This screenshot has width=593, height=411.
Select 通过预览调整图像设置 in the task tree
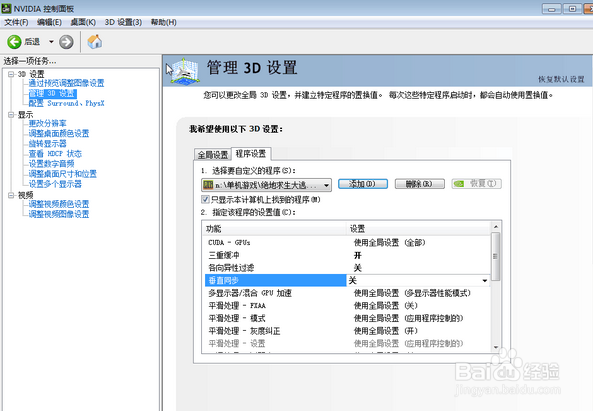coord(66,83)
